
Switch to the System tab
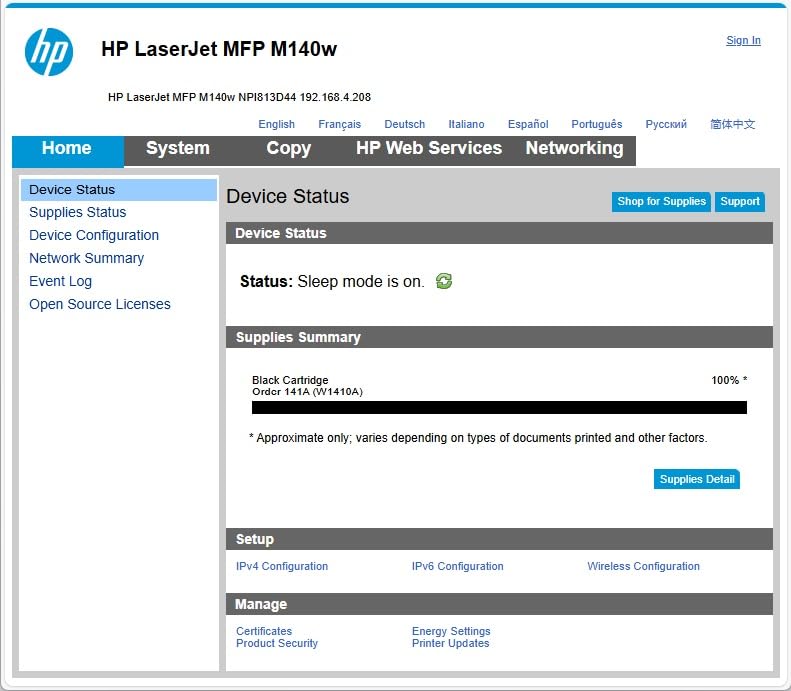[178, 148]
